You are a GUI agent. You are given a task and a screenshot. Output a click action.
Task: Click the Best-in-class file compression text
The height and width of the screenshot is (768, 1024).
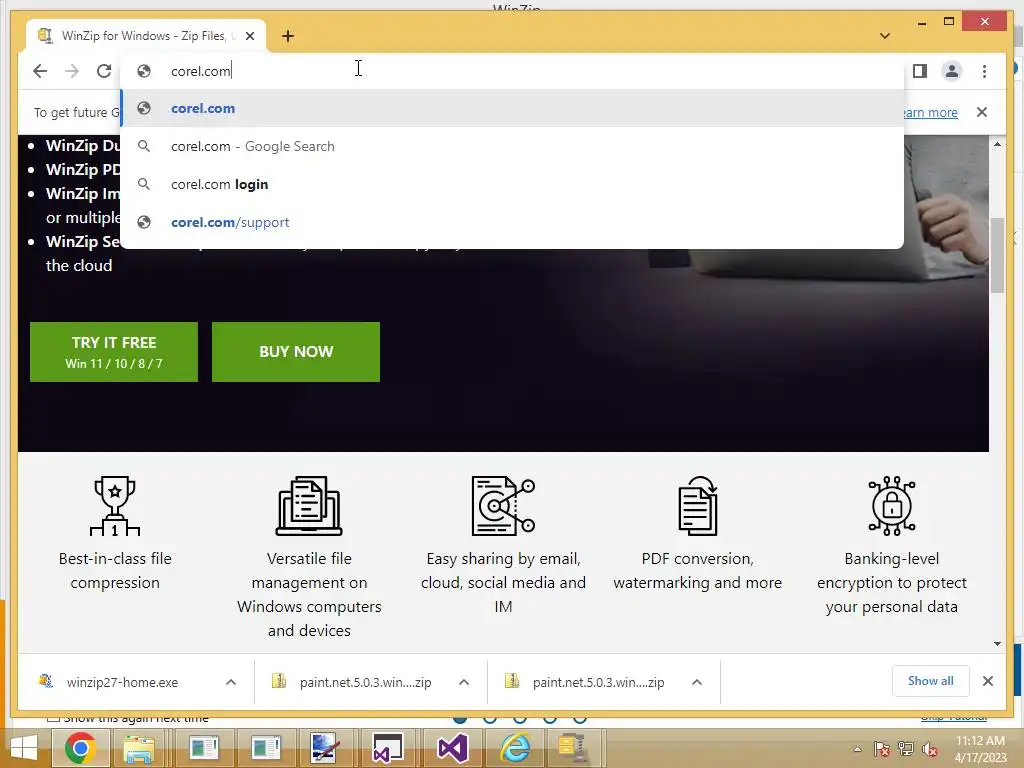coord(115,571)
